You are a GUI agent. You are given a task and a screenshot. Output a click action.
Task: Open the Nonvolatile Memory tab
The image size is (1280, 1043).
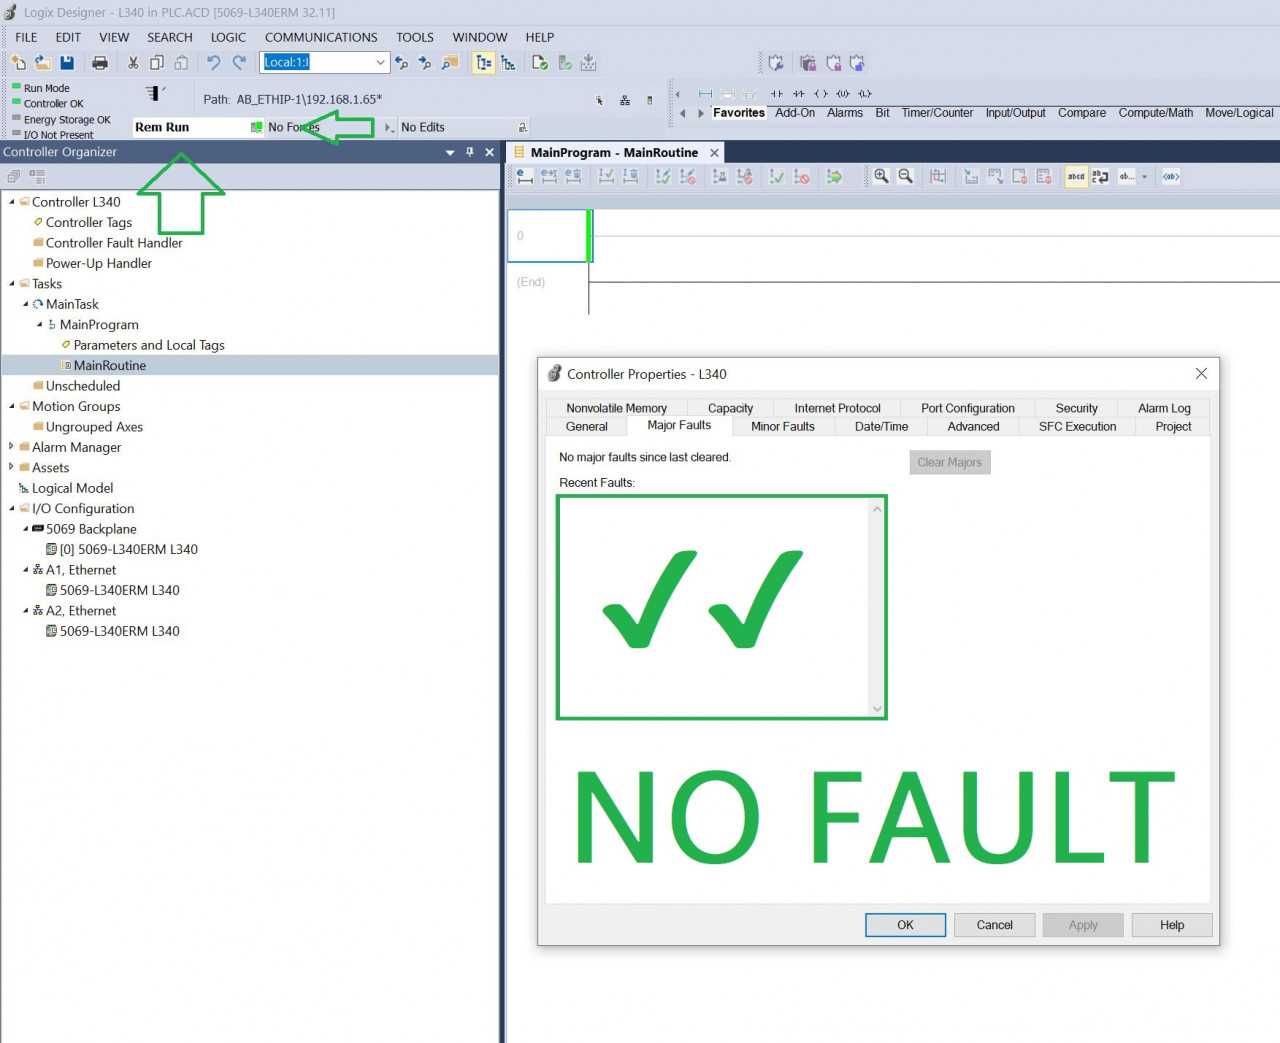616,408
